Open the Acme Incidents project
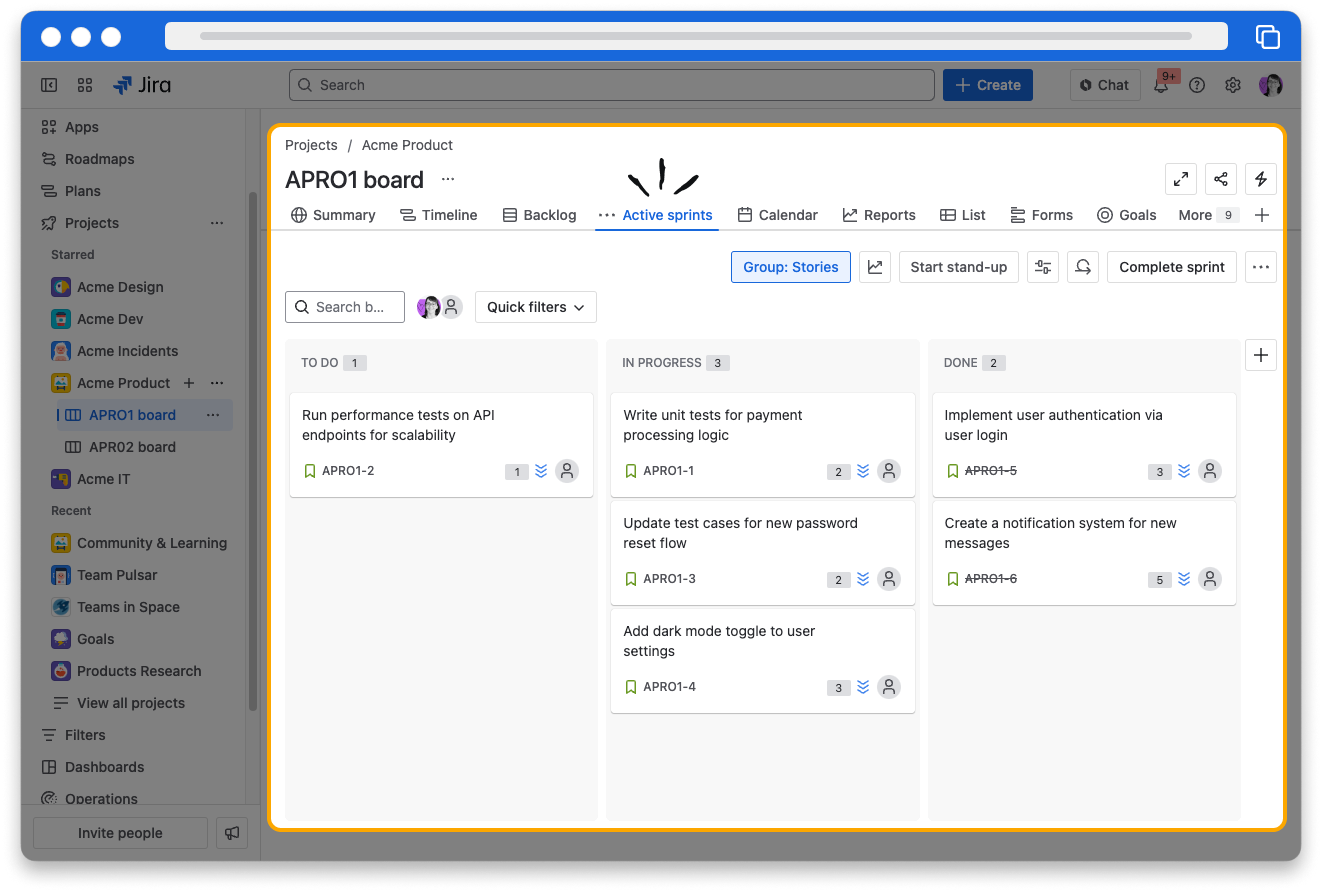 (127, 351)
